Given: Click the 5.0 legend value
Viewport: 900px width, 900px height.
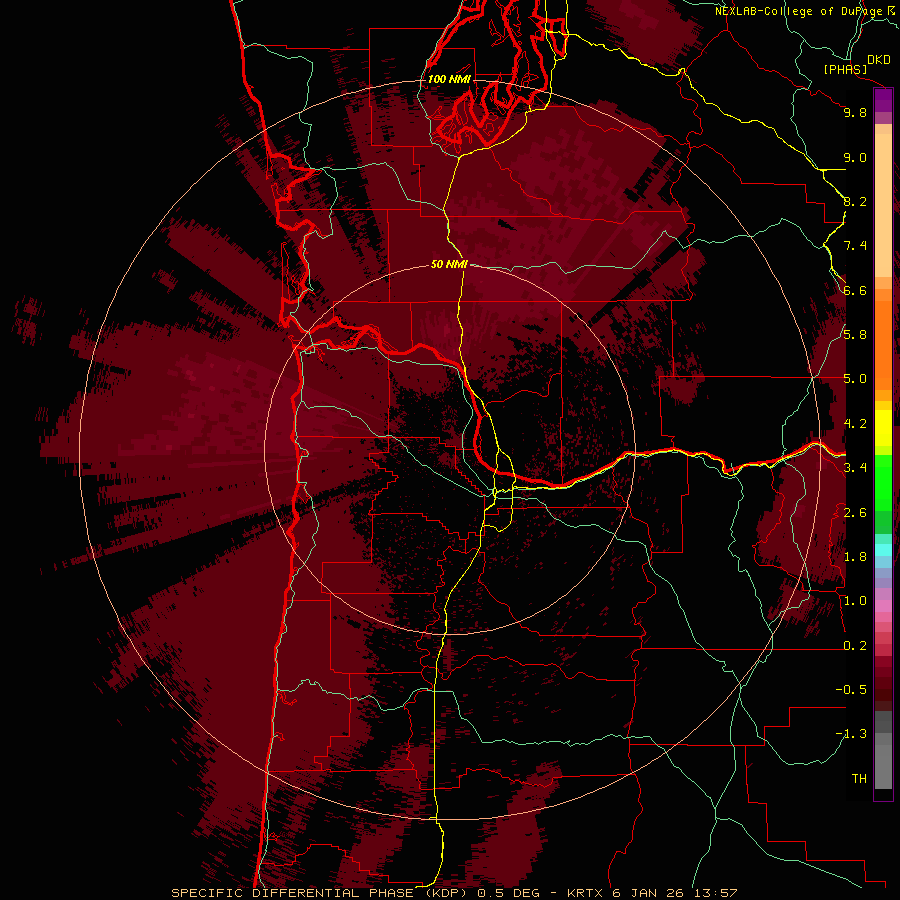Looking at the screenshot, I should (855, 379).
